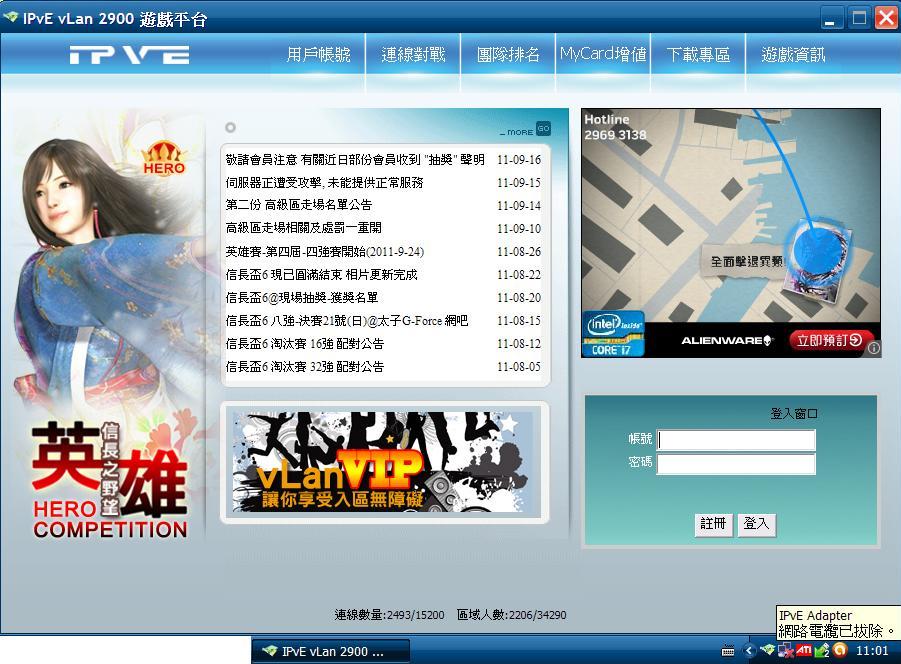The height and width of the screenshot is (664, 901).
Task: Open the on-screen keyboard tray icon
Action: [x=729, y=651]
